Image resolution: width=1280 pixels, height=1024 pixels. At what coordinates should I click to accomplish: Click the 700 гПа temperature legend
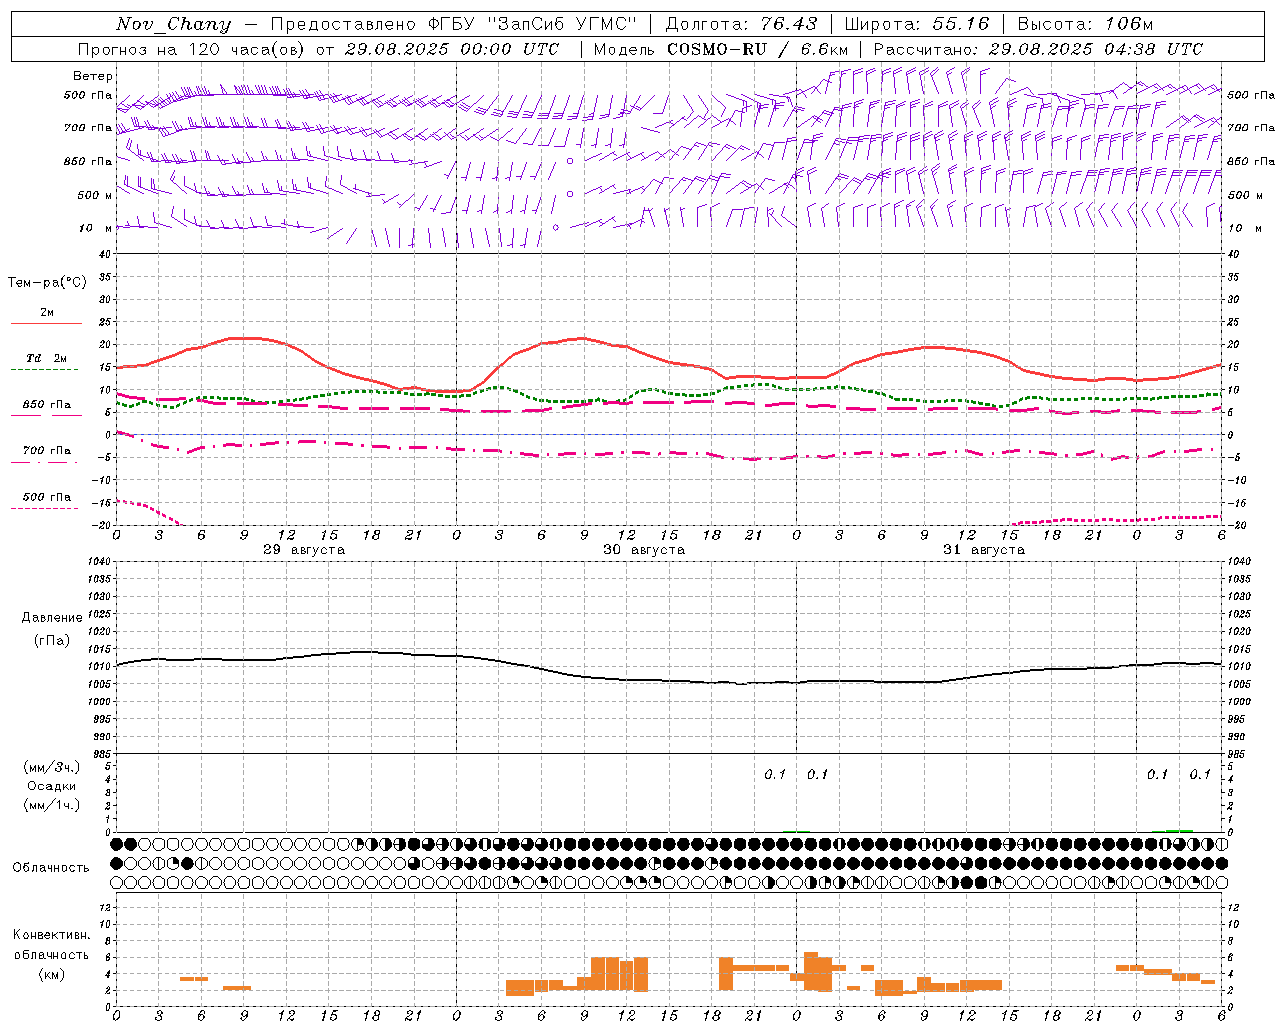(47, 451)
